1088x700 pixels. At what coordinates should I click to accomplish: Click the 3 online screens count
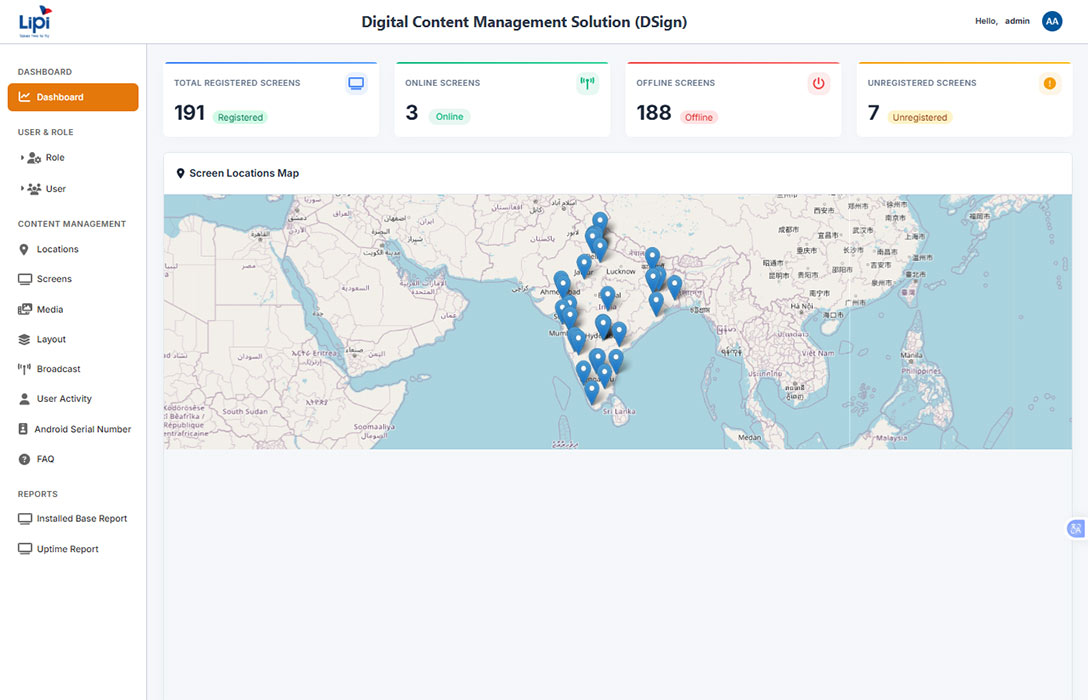(411, 112)
